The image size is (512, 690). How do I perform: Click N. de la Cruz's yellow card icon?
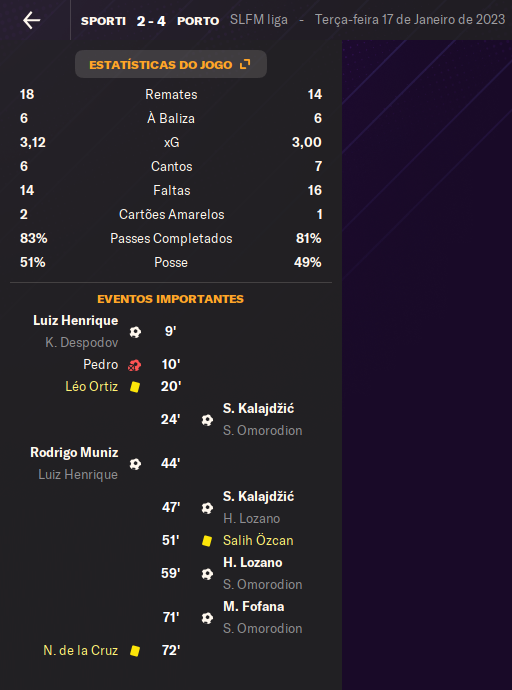click(x=135, y=650)
